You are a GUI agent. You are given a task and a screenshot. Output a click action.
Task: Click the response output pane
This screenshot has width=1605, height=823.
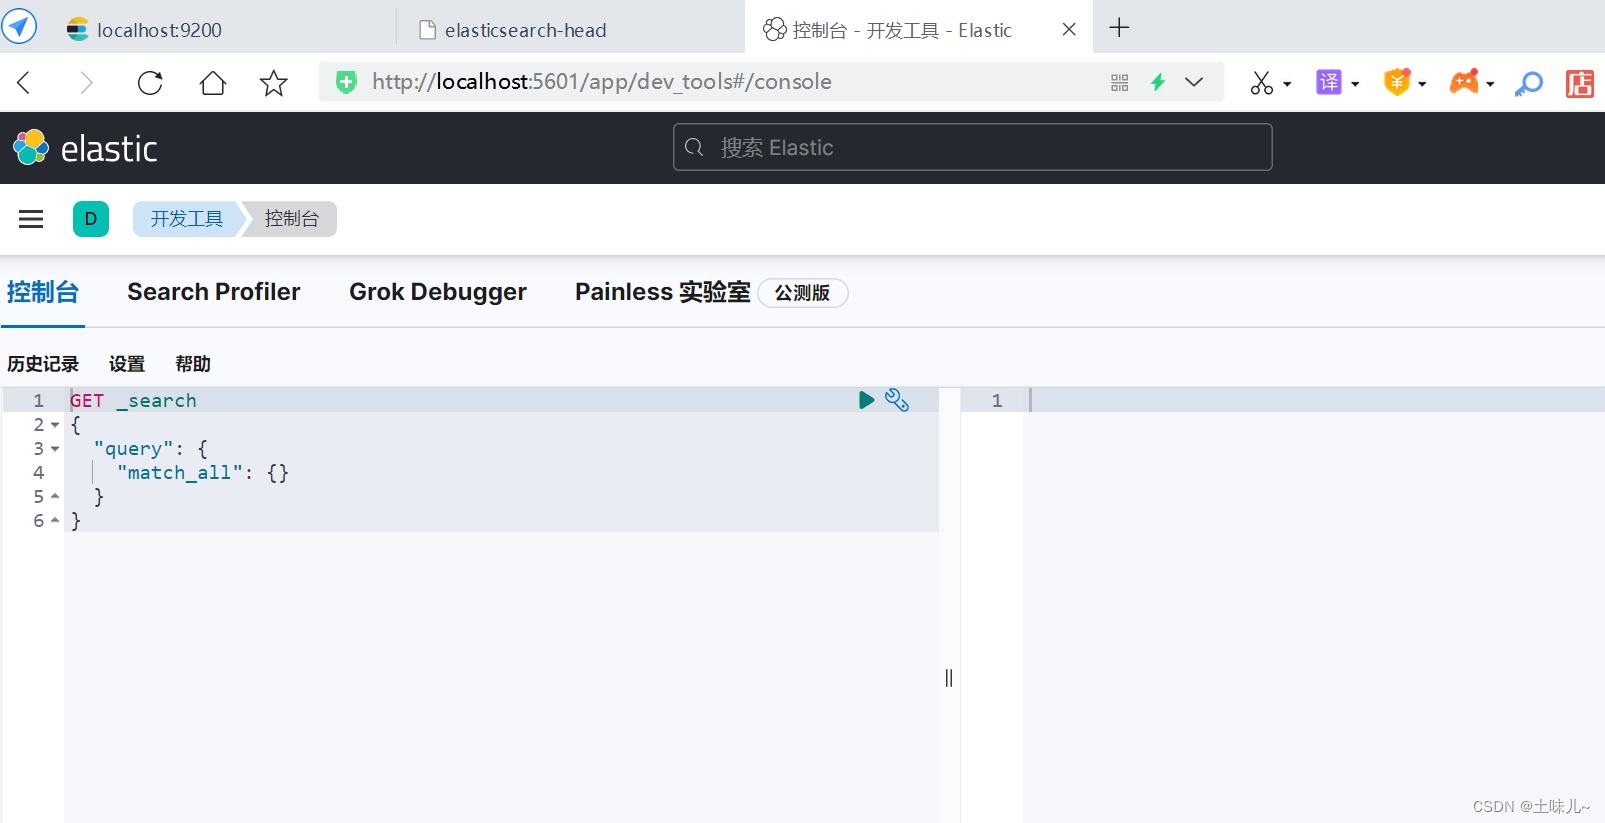coord(1313,605)
